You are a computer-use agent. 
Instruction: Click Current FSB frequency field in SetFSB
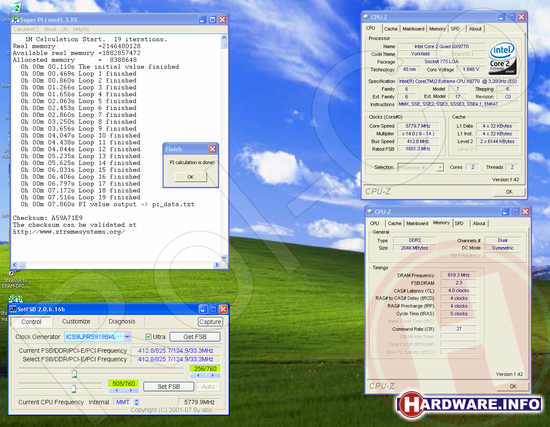[175, 351]
